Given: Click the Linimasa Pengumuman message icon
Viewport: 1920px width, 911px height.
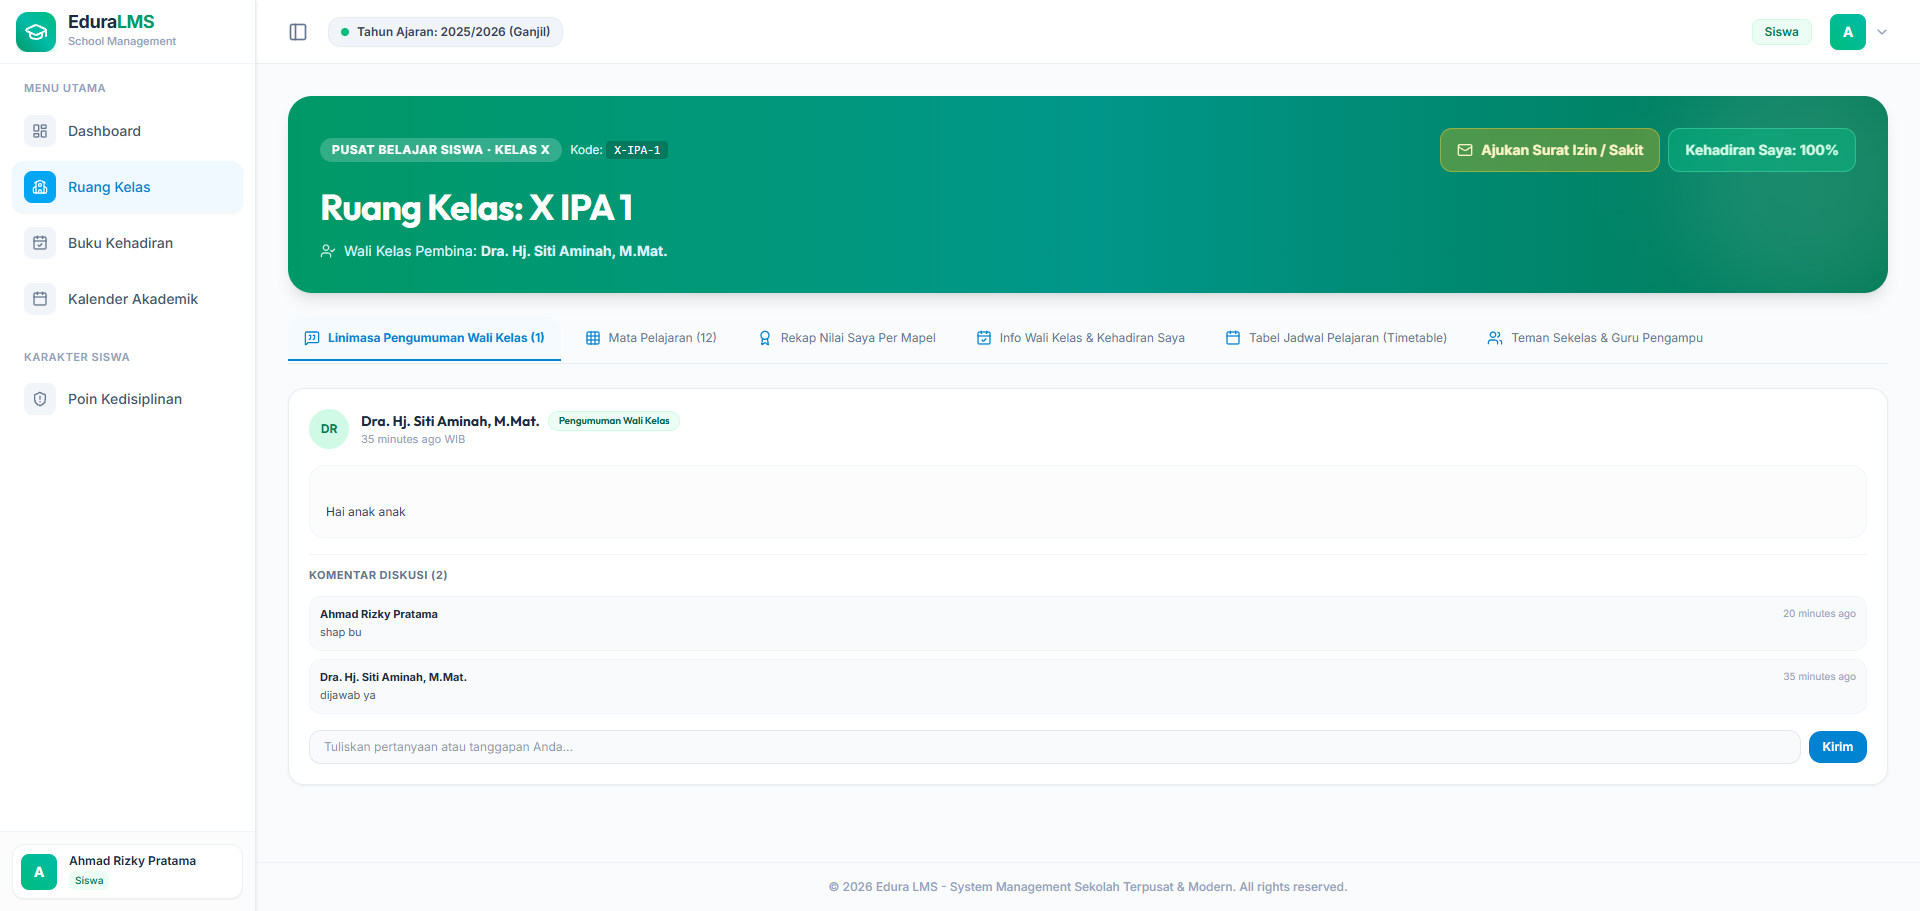Looking at the screenshot, I should pos(312,338).
